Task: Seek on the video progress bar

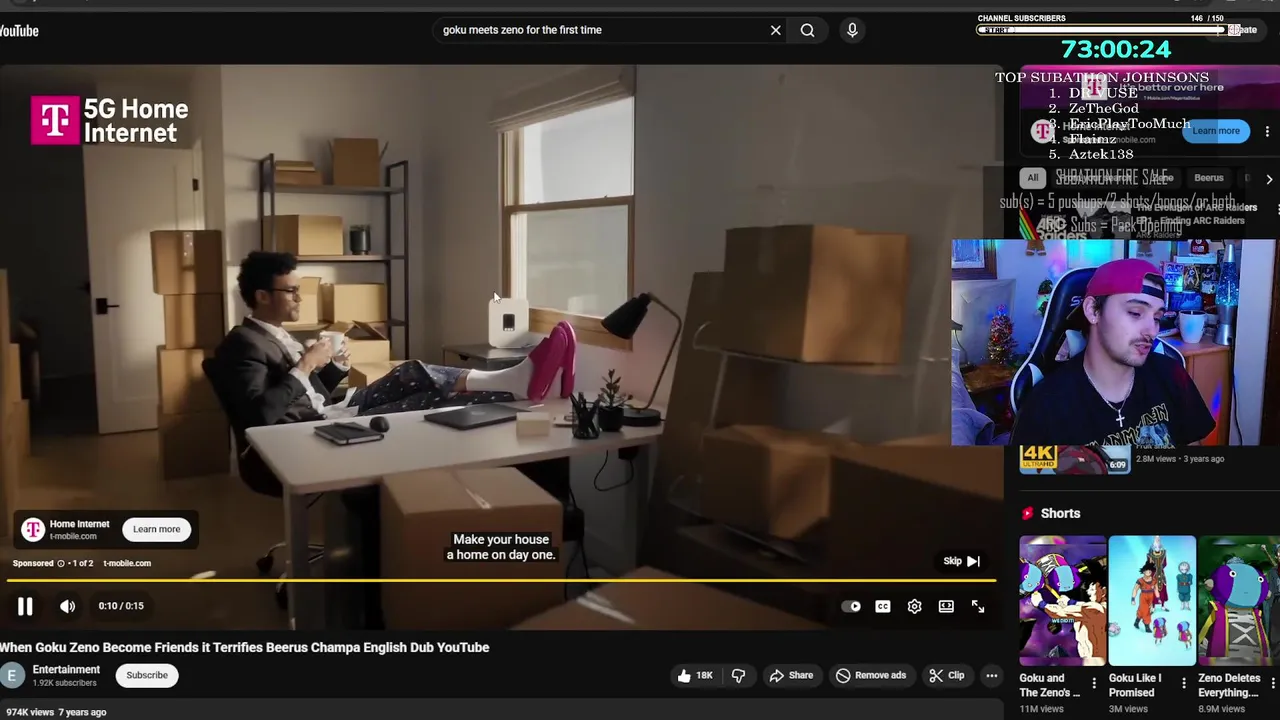Action: point(501,580)
